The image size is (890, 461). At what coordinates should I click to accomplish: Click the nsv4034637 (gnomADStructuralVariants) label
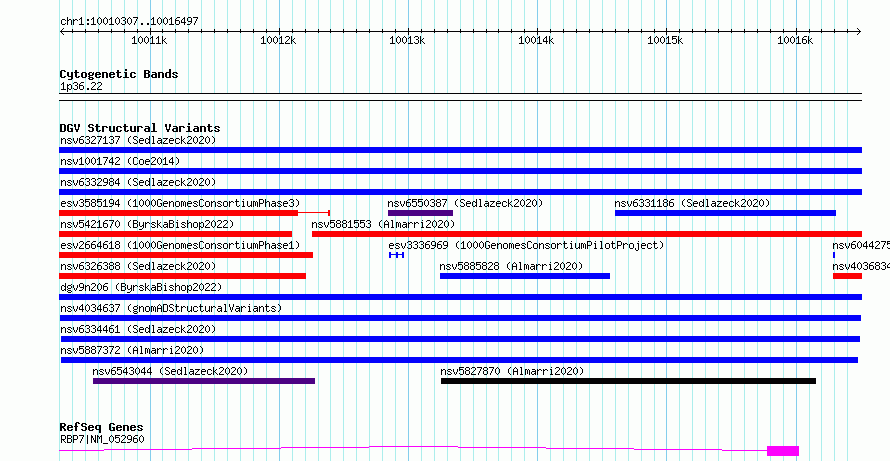pyautogui.click(x=171, y=308)
